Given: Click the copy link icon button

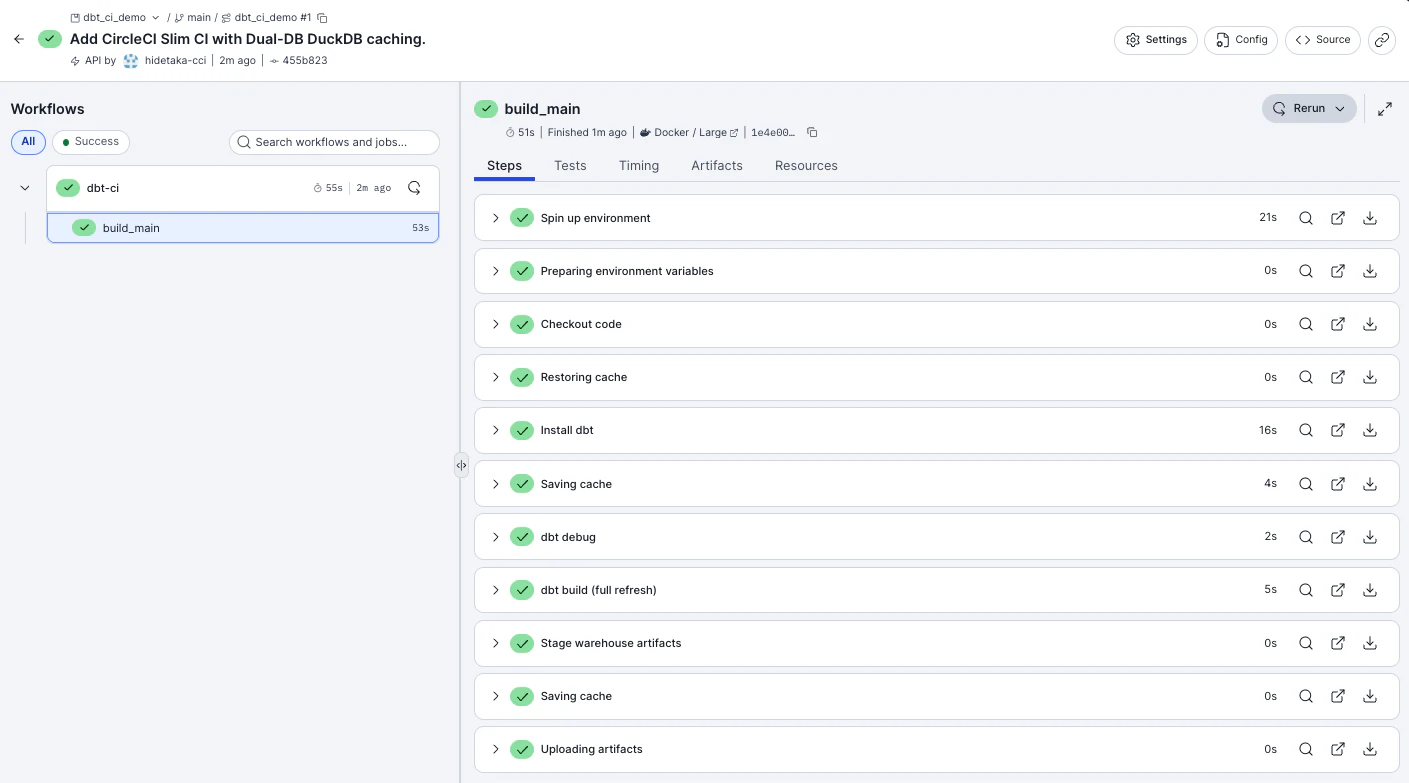Looking at the screenshot, I should point(1382,40).
